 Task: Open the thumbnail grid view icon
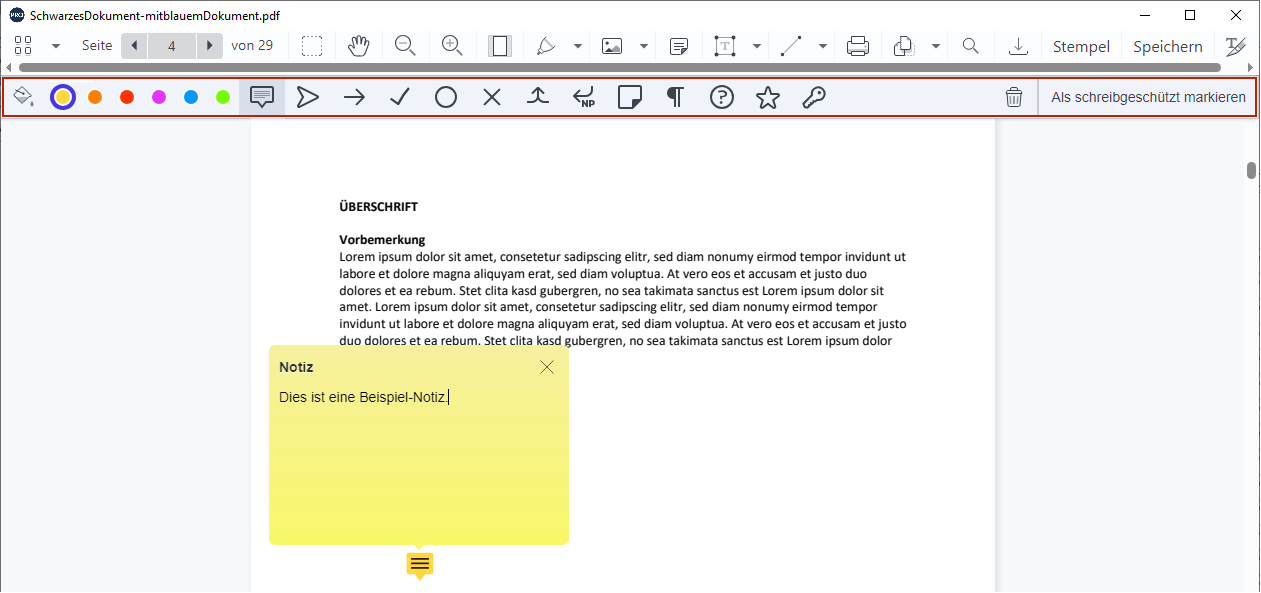click(x=23, y=46)
